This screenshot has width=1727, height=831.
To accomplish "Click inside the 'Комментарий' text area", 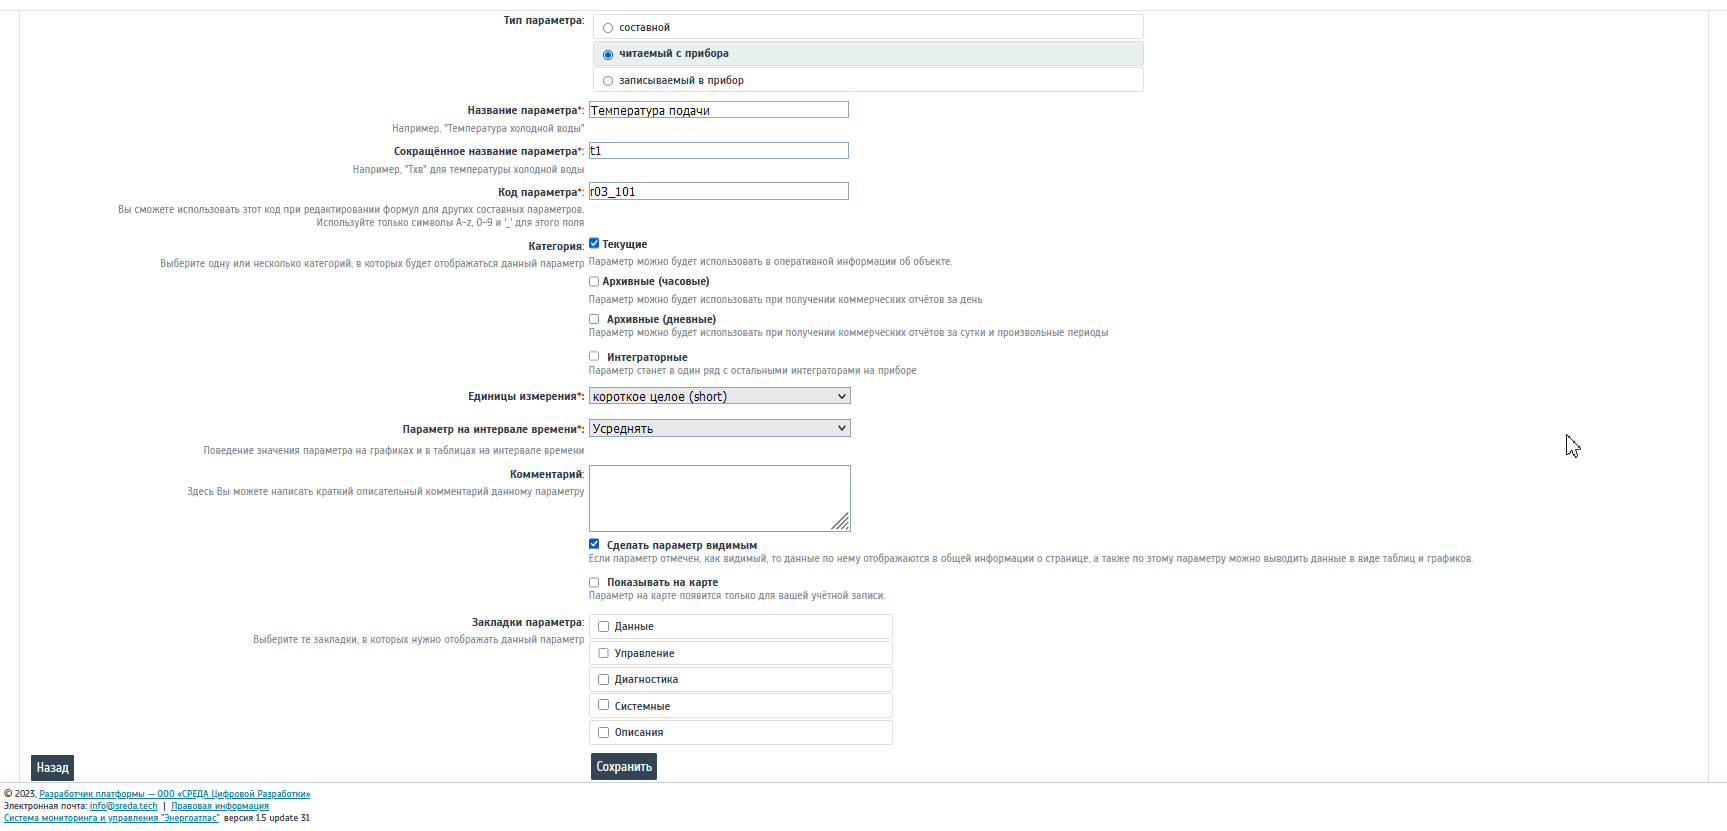I will 718,498.
